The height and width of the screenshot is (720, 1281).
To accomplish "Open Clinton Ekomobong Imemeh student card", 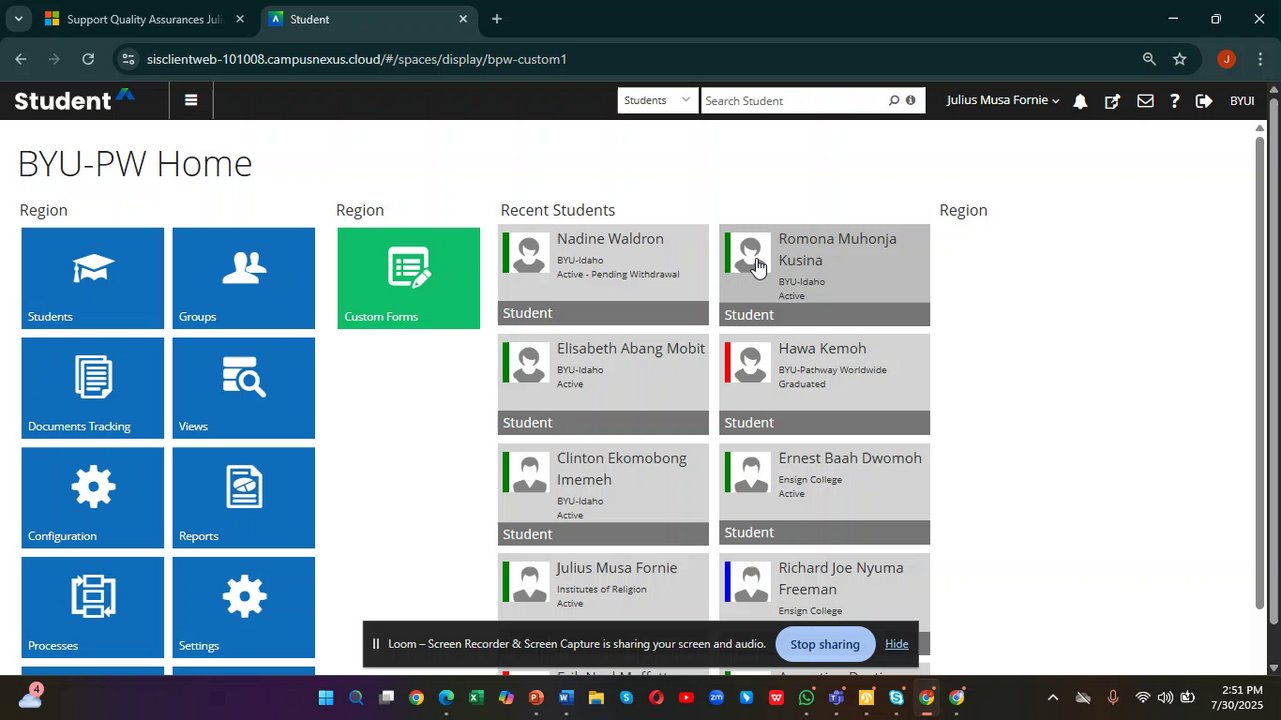I will coord(603,495).
